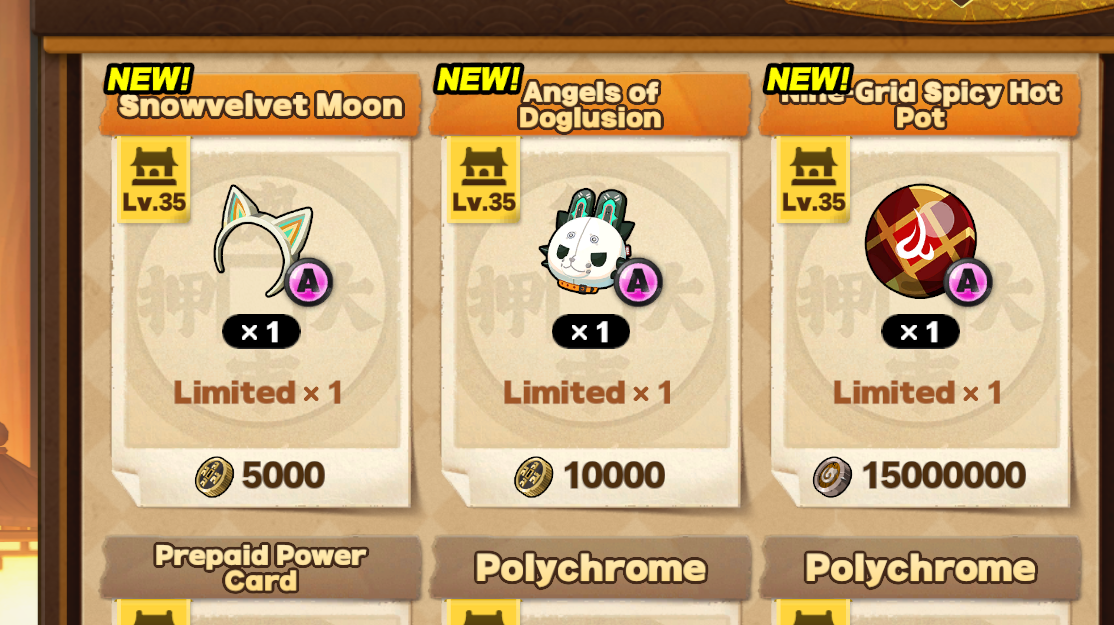Viewport: 1114px width, 625px height.
Task: Tap the A-rank badge on Angels of Doglusion
Action: pyautogui.click(x=638, y=282)
